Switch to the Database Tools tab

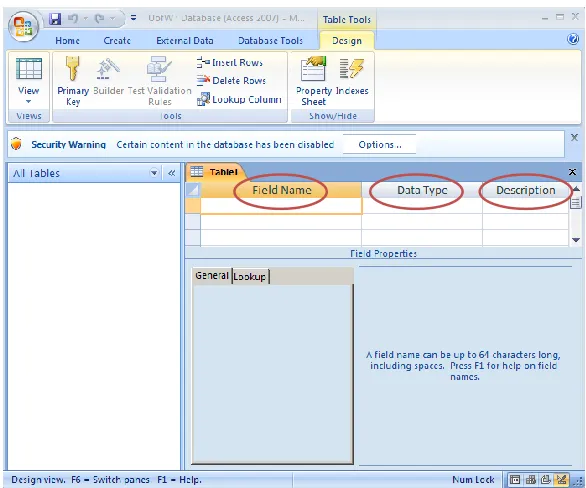[270, 40]
